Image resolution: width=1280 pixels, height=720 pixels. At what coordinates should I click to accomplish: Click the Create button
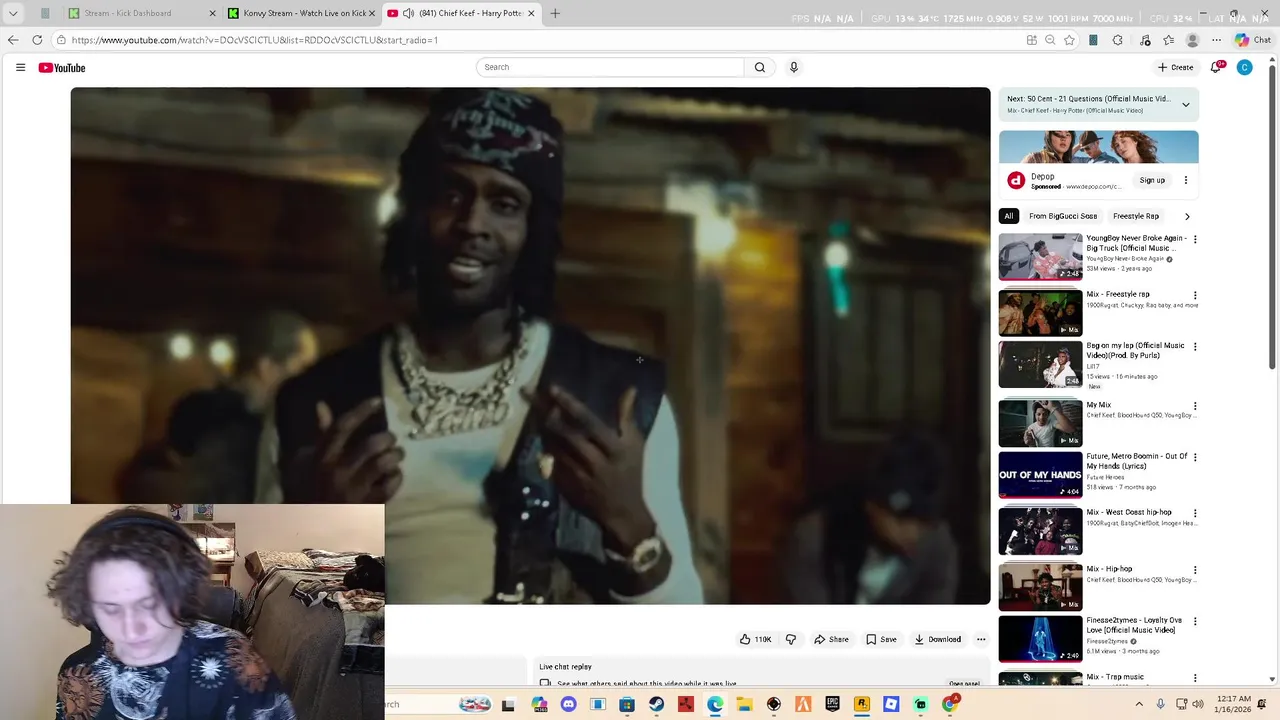click(1176, 67)
